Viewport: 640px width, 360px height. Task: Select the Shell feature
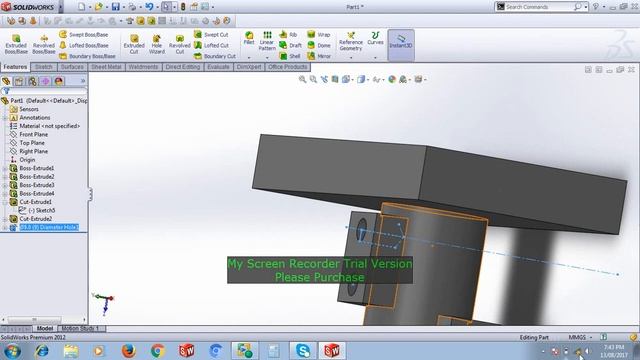[x=290, y=56]
